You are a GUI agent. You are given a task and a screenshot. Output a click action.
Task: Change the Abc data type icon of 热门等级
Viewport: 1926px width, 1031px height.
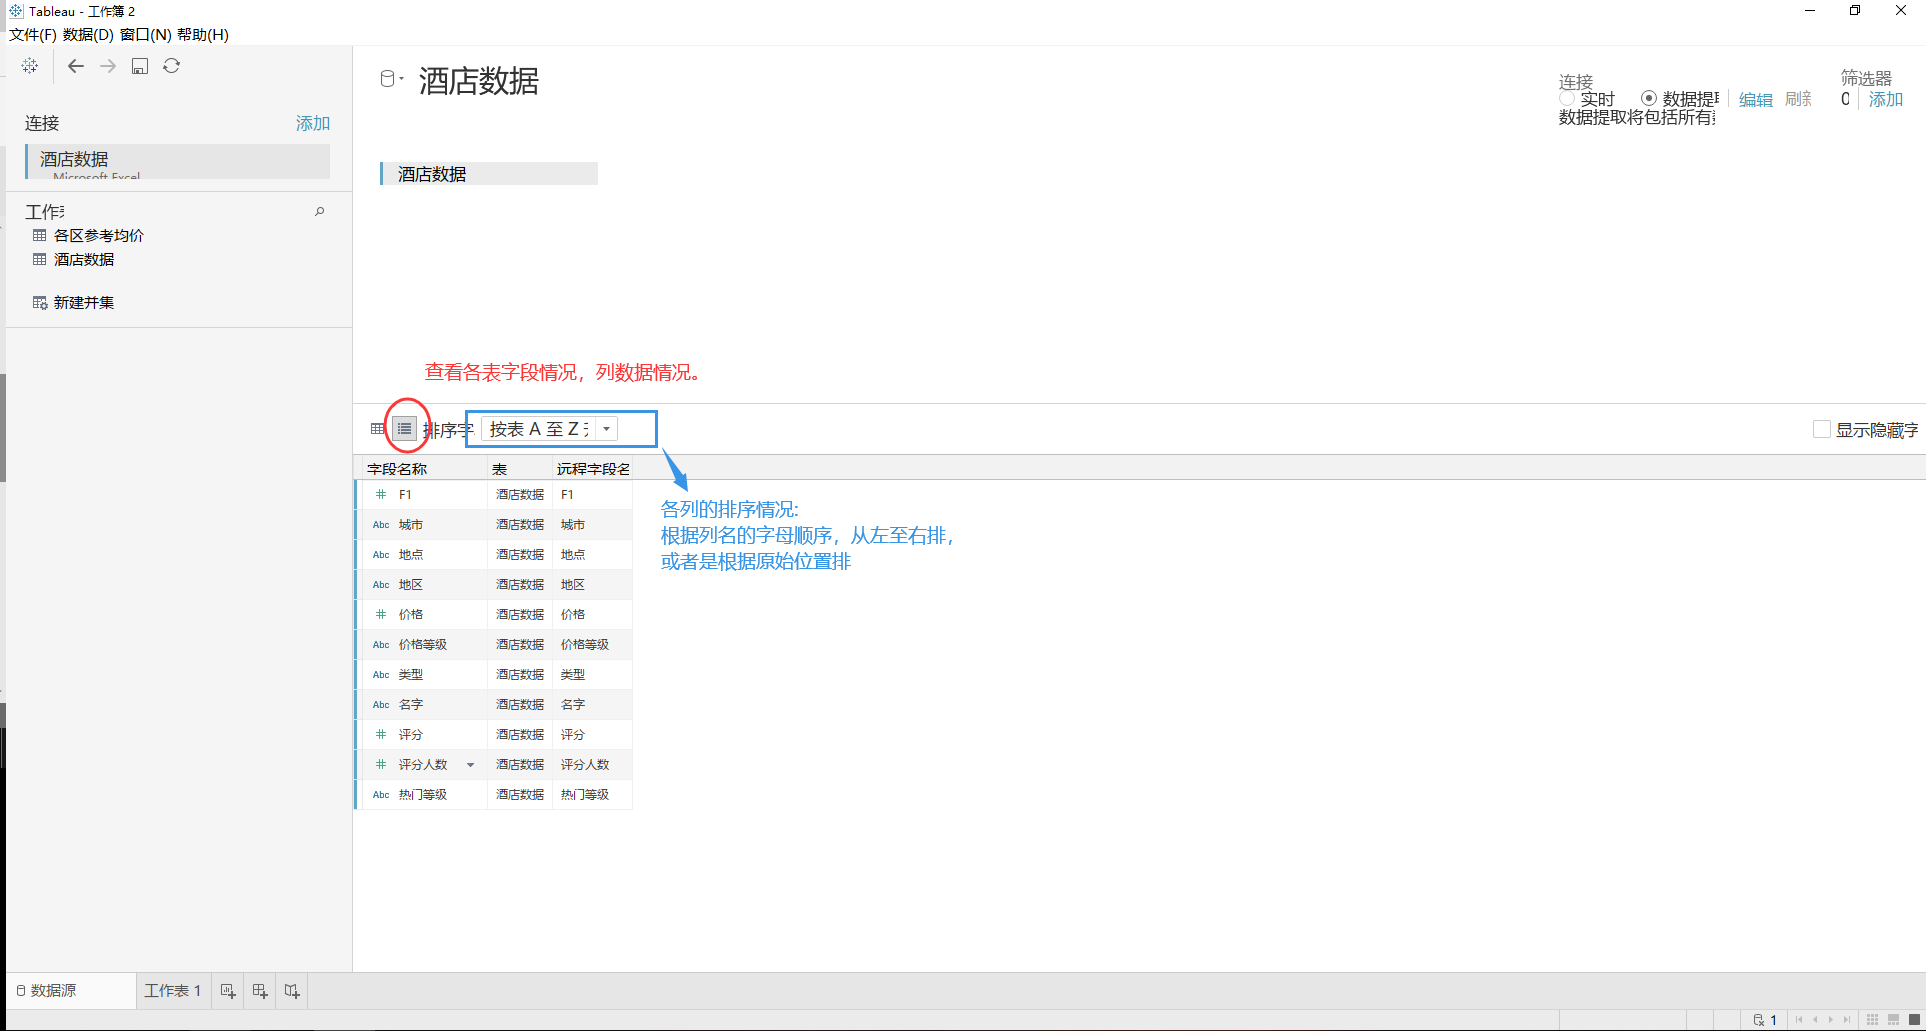[381, 794]
